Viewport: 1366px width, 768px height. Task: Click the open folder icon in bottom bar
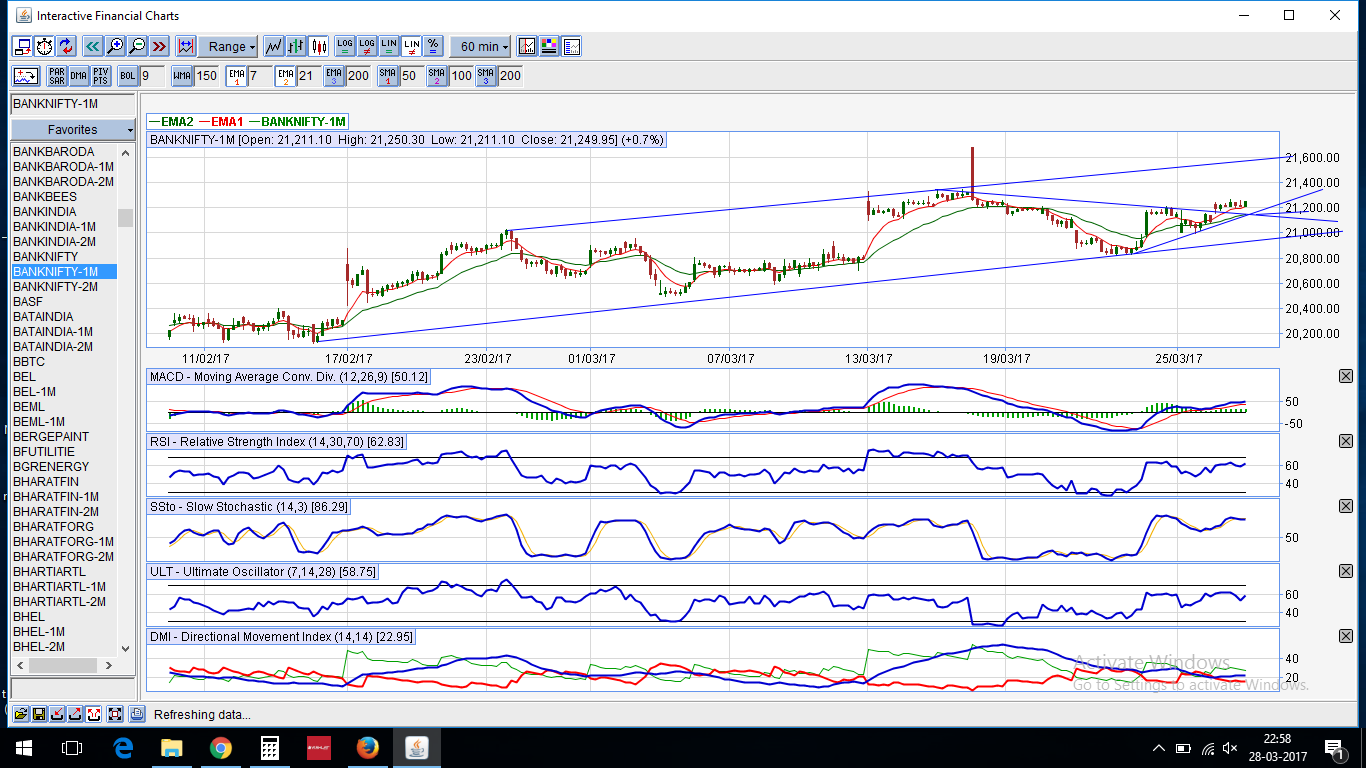[21, 714]
